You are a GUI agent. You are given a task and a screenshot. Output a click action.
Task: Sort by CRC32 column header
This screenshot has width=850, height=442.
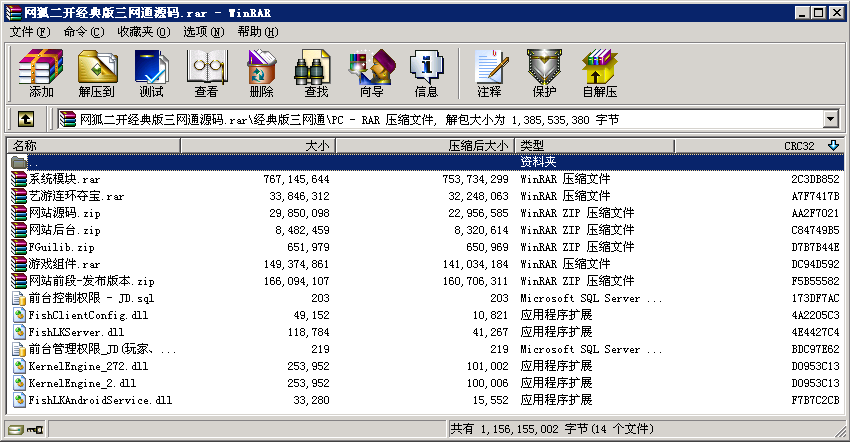point(798,146)
